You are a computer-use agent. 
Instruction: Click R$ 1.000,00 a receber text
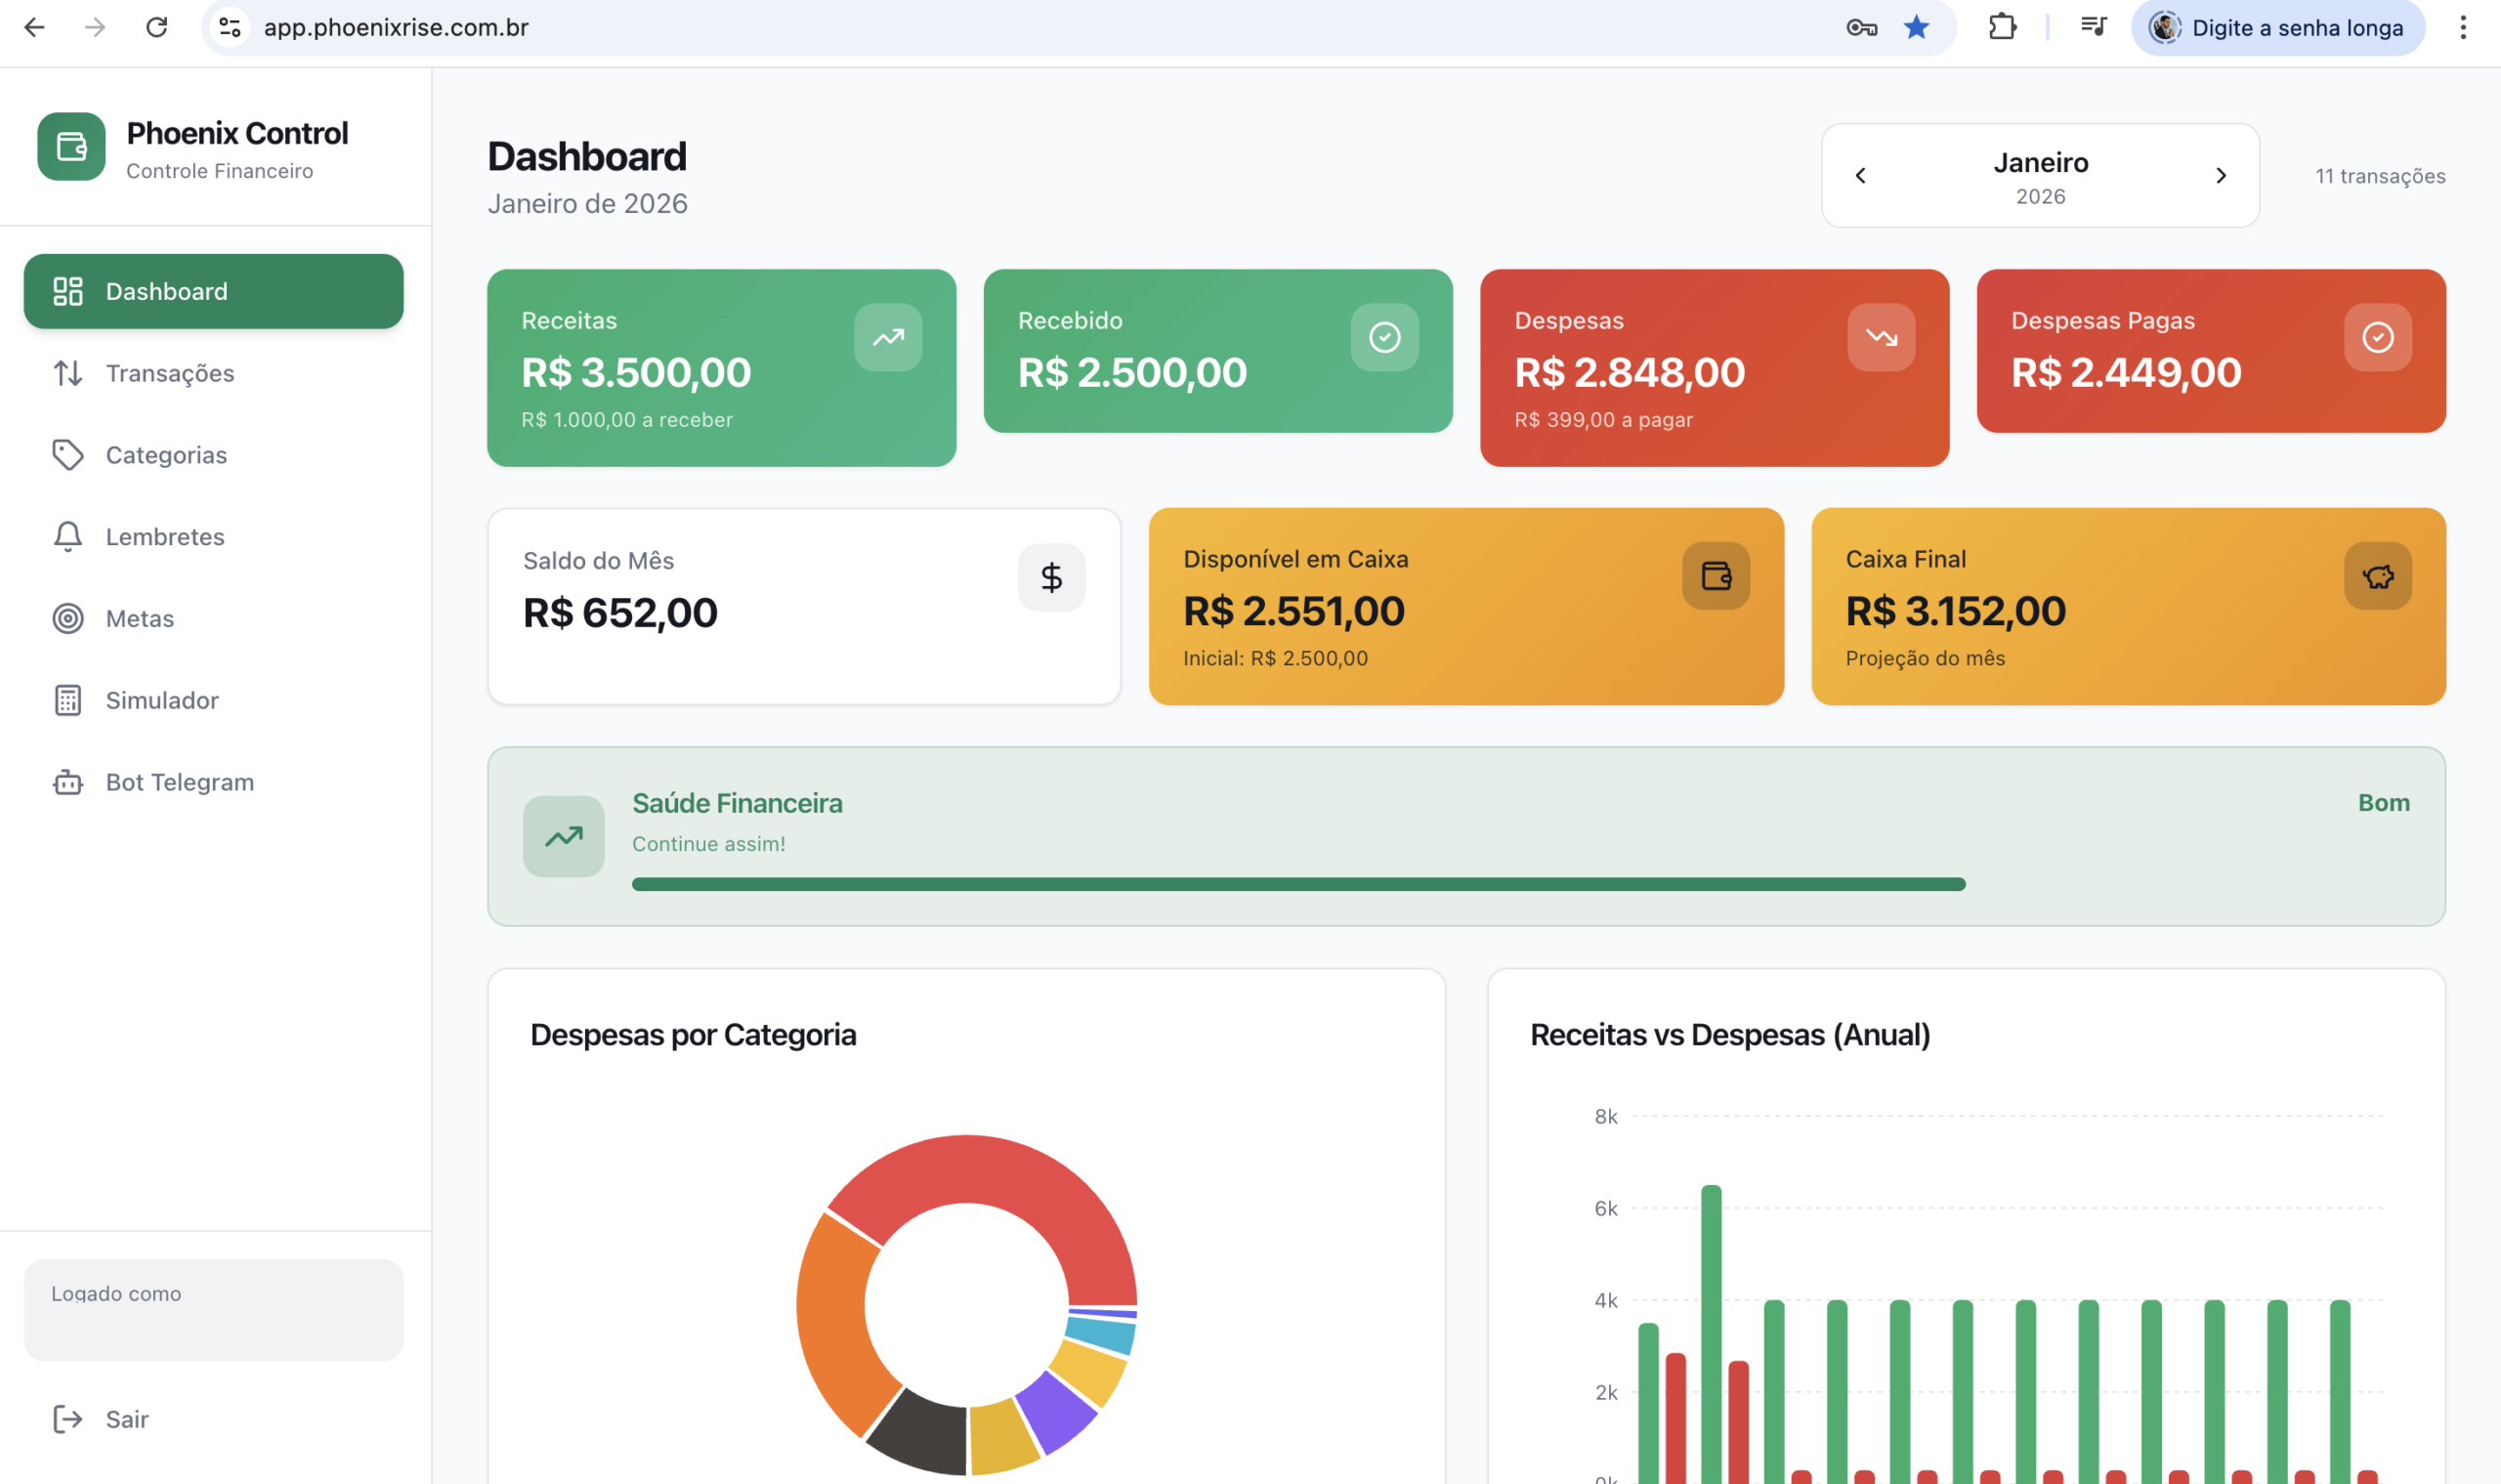pyautogui.click(x=627, y=420)
